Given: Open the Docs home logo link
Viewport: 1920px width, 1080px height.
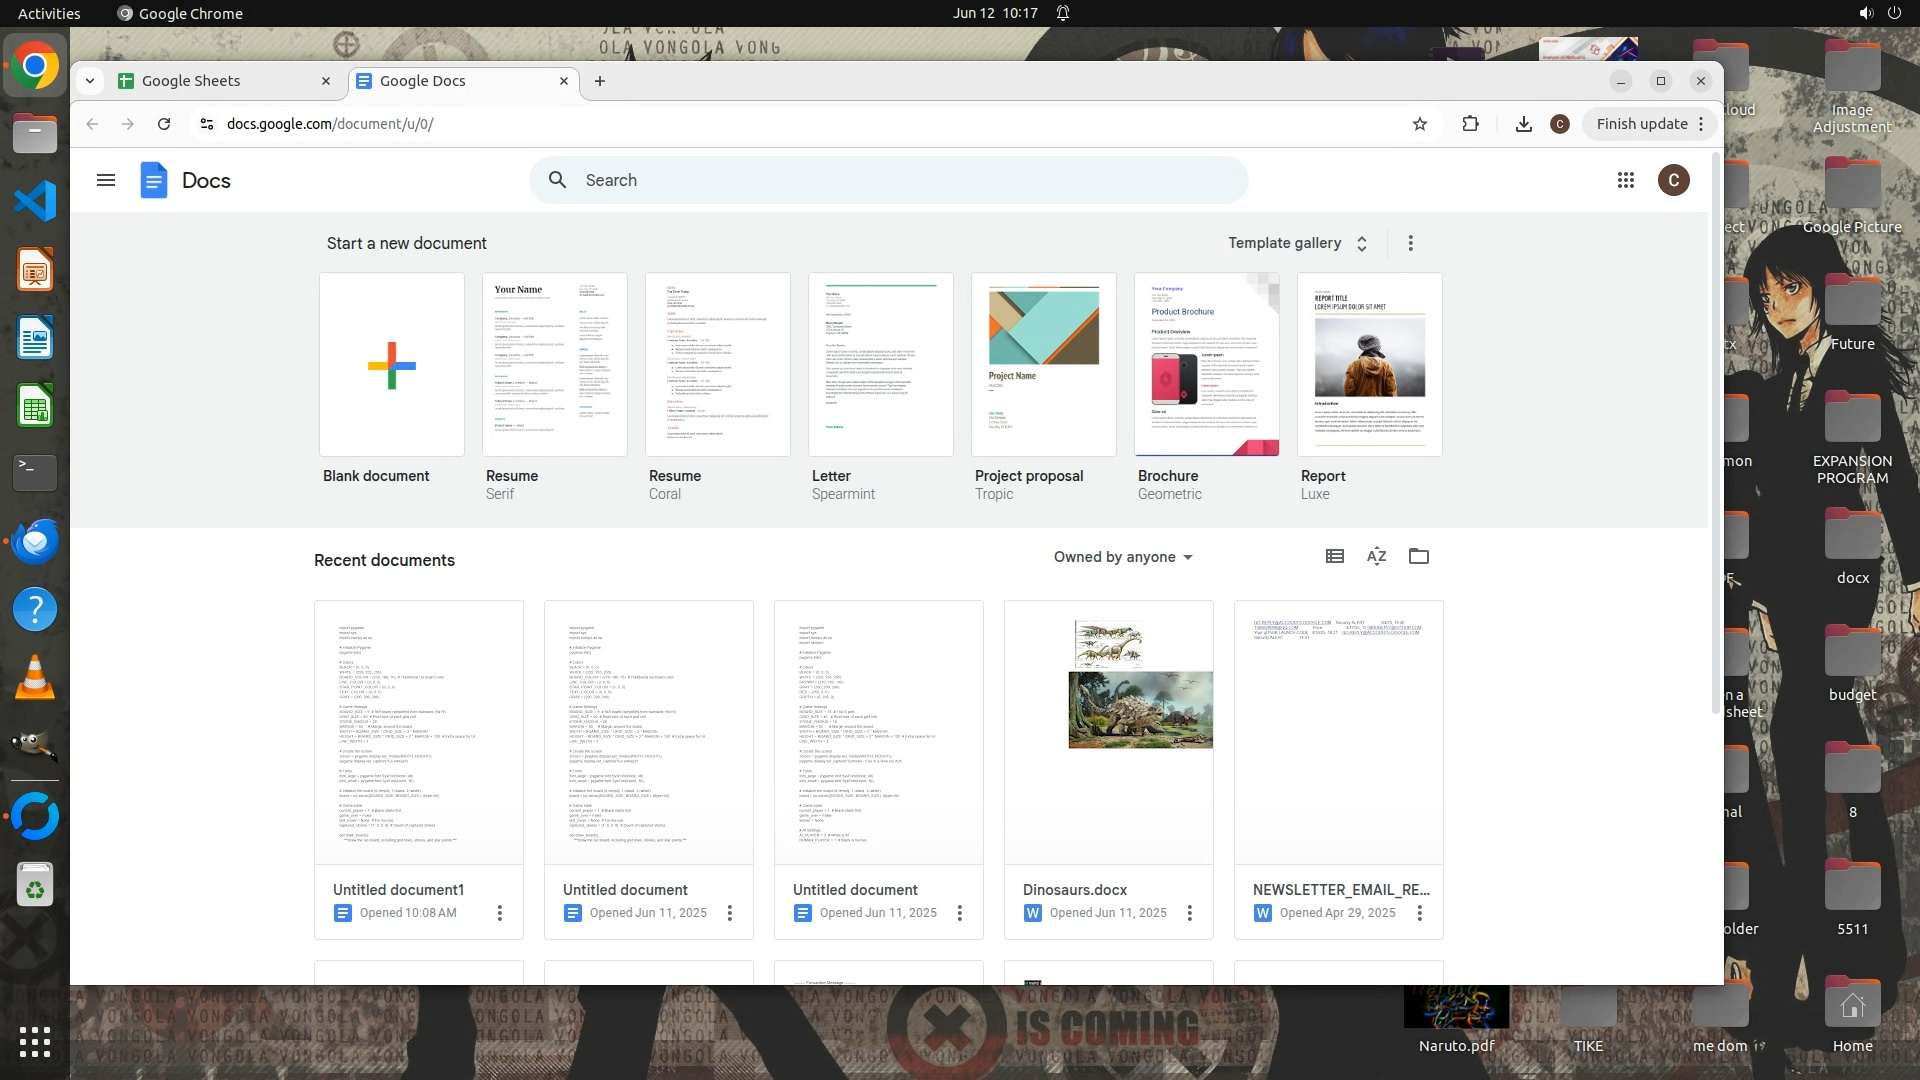Looking at the screenshot, I should pyautogui.click(x=185, y=180).
